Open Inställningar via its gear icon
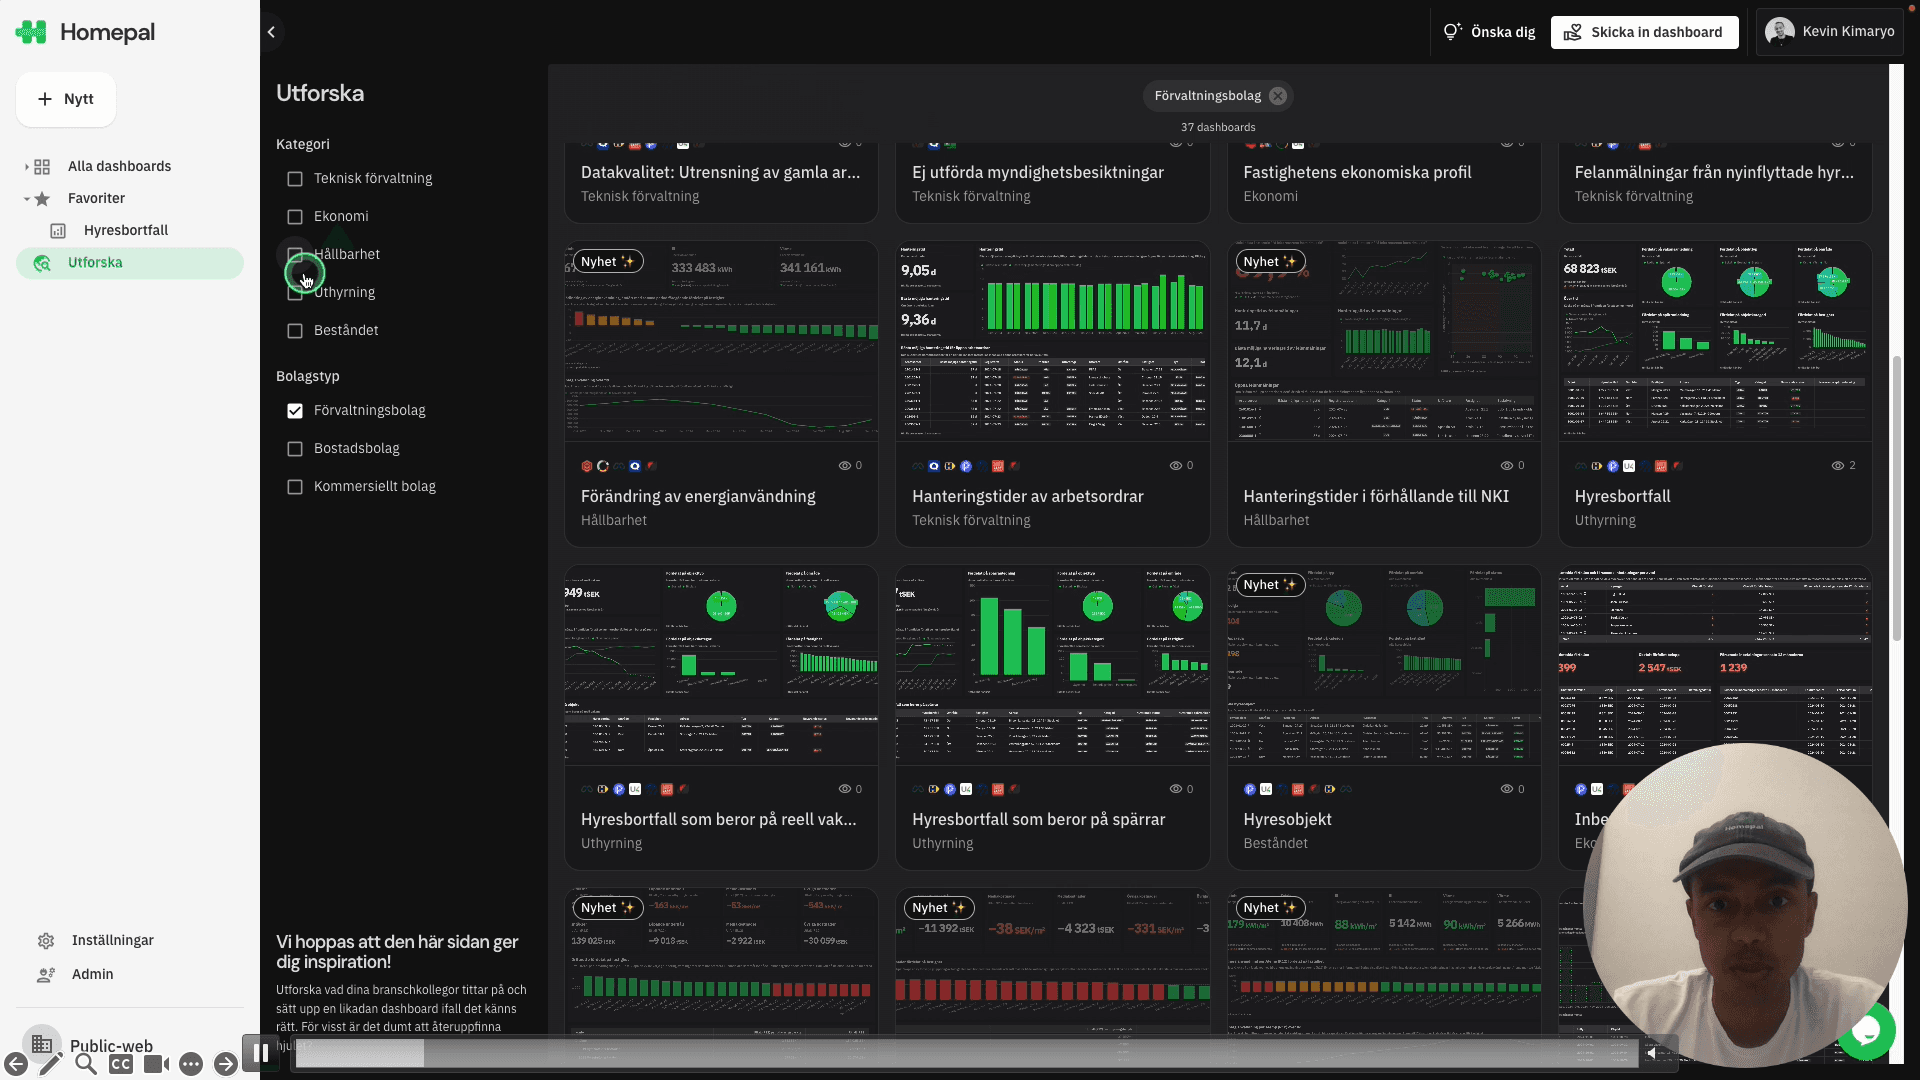Screen dimensions: 1920x1080 pos(46,941)
